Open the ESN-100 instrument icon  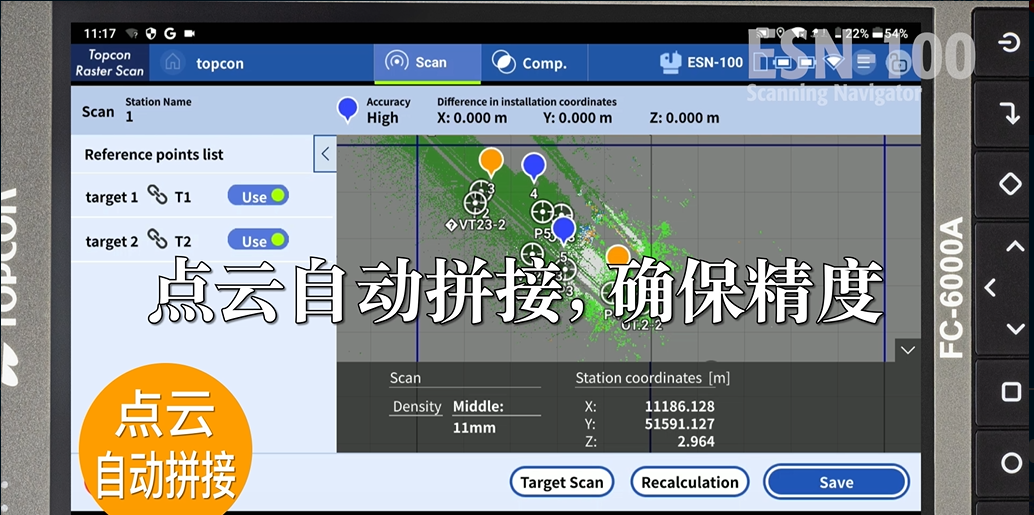[671, 62]
